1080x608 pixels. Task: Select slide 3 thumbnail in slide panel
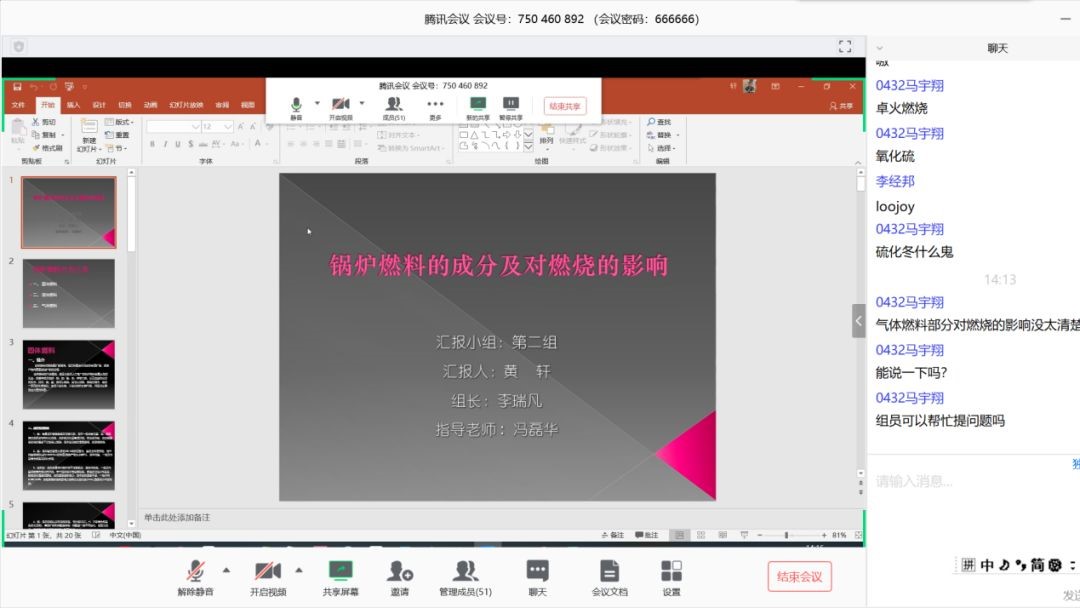[69, 374]
